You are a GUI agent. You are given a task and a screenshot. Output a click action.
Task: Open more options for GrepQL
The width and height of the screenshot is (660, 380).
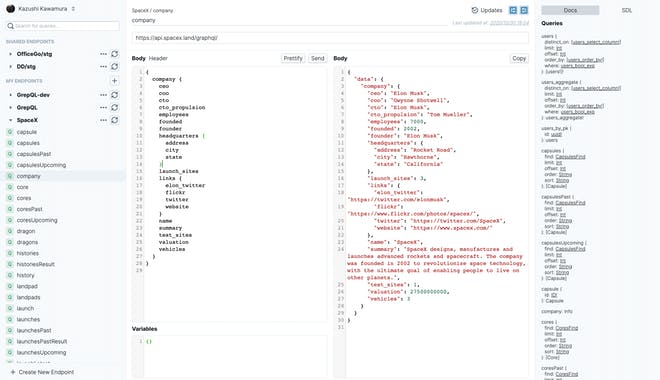[x=103, y=107]
